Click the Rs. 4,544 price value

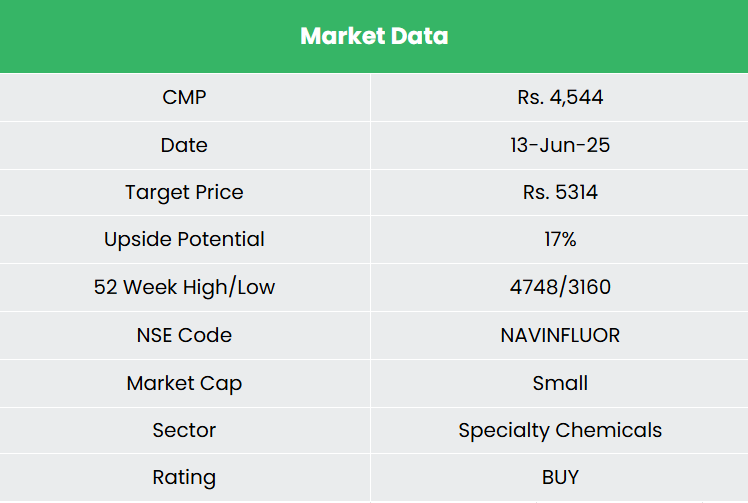pos(560,97)
